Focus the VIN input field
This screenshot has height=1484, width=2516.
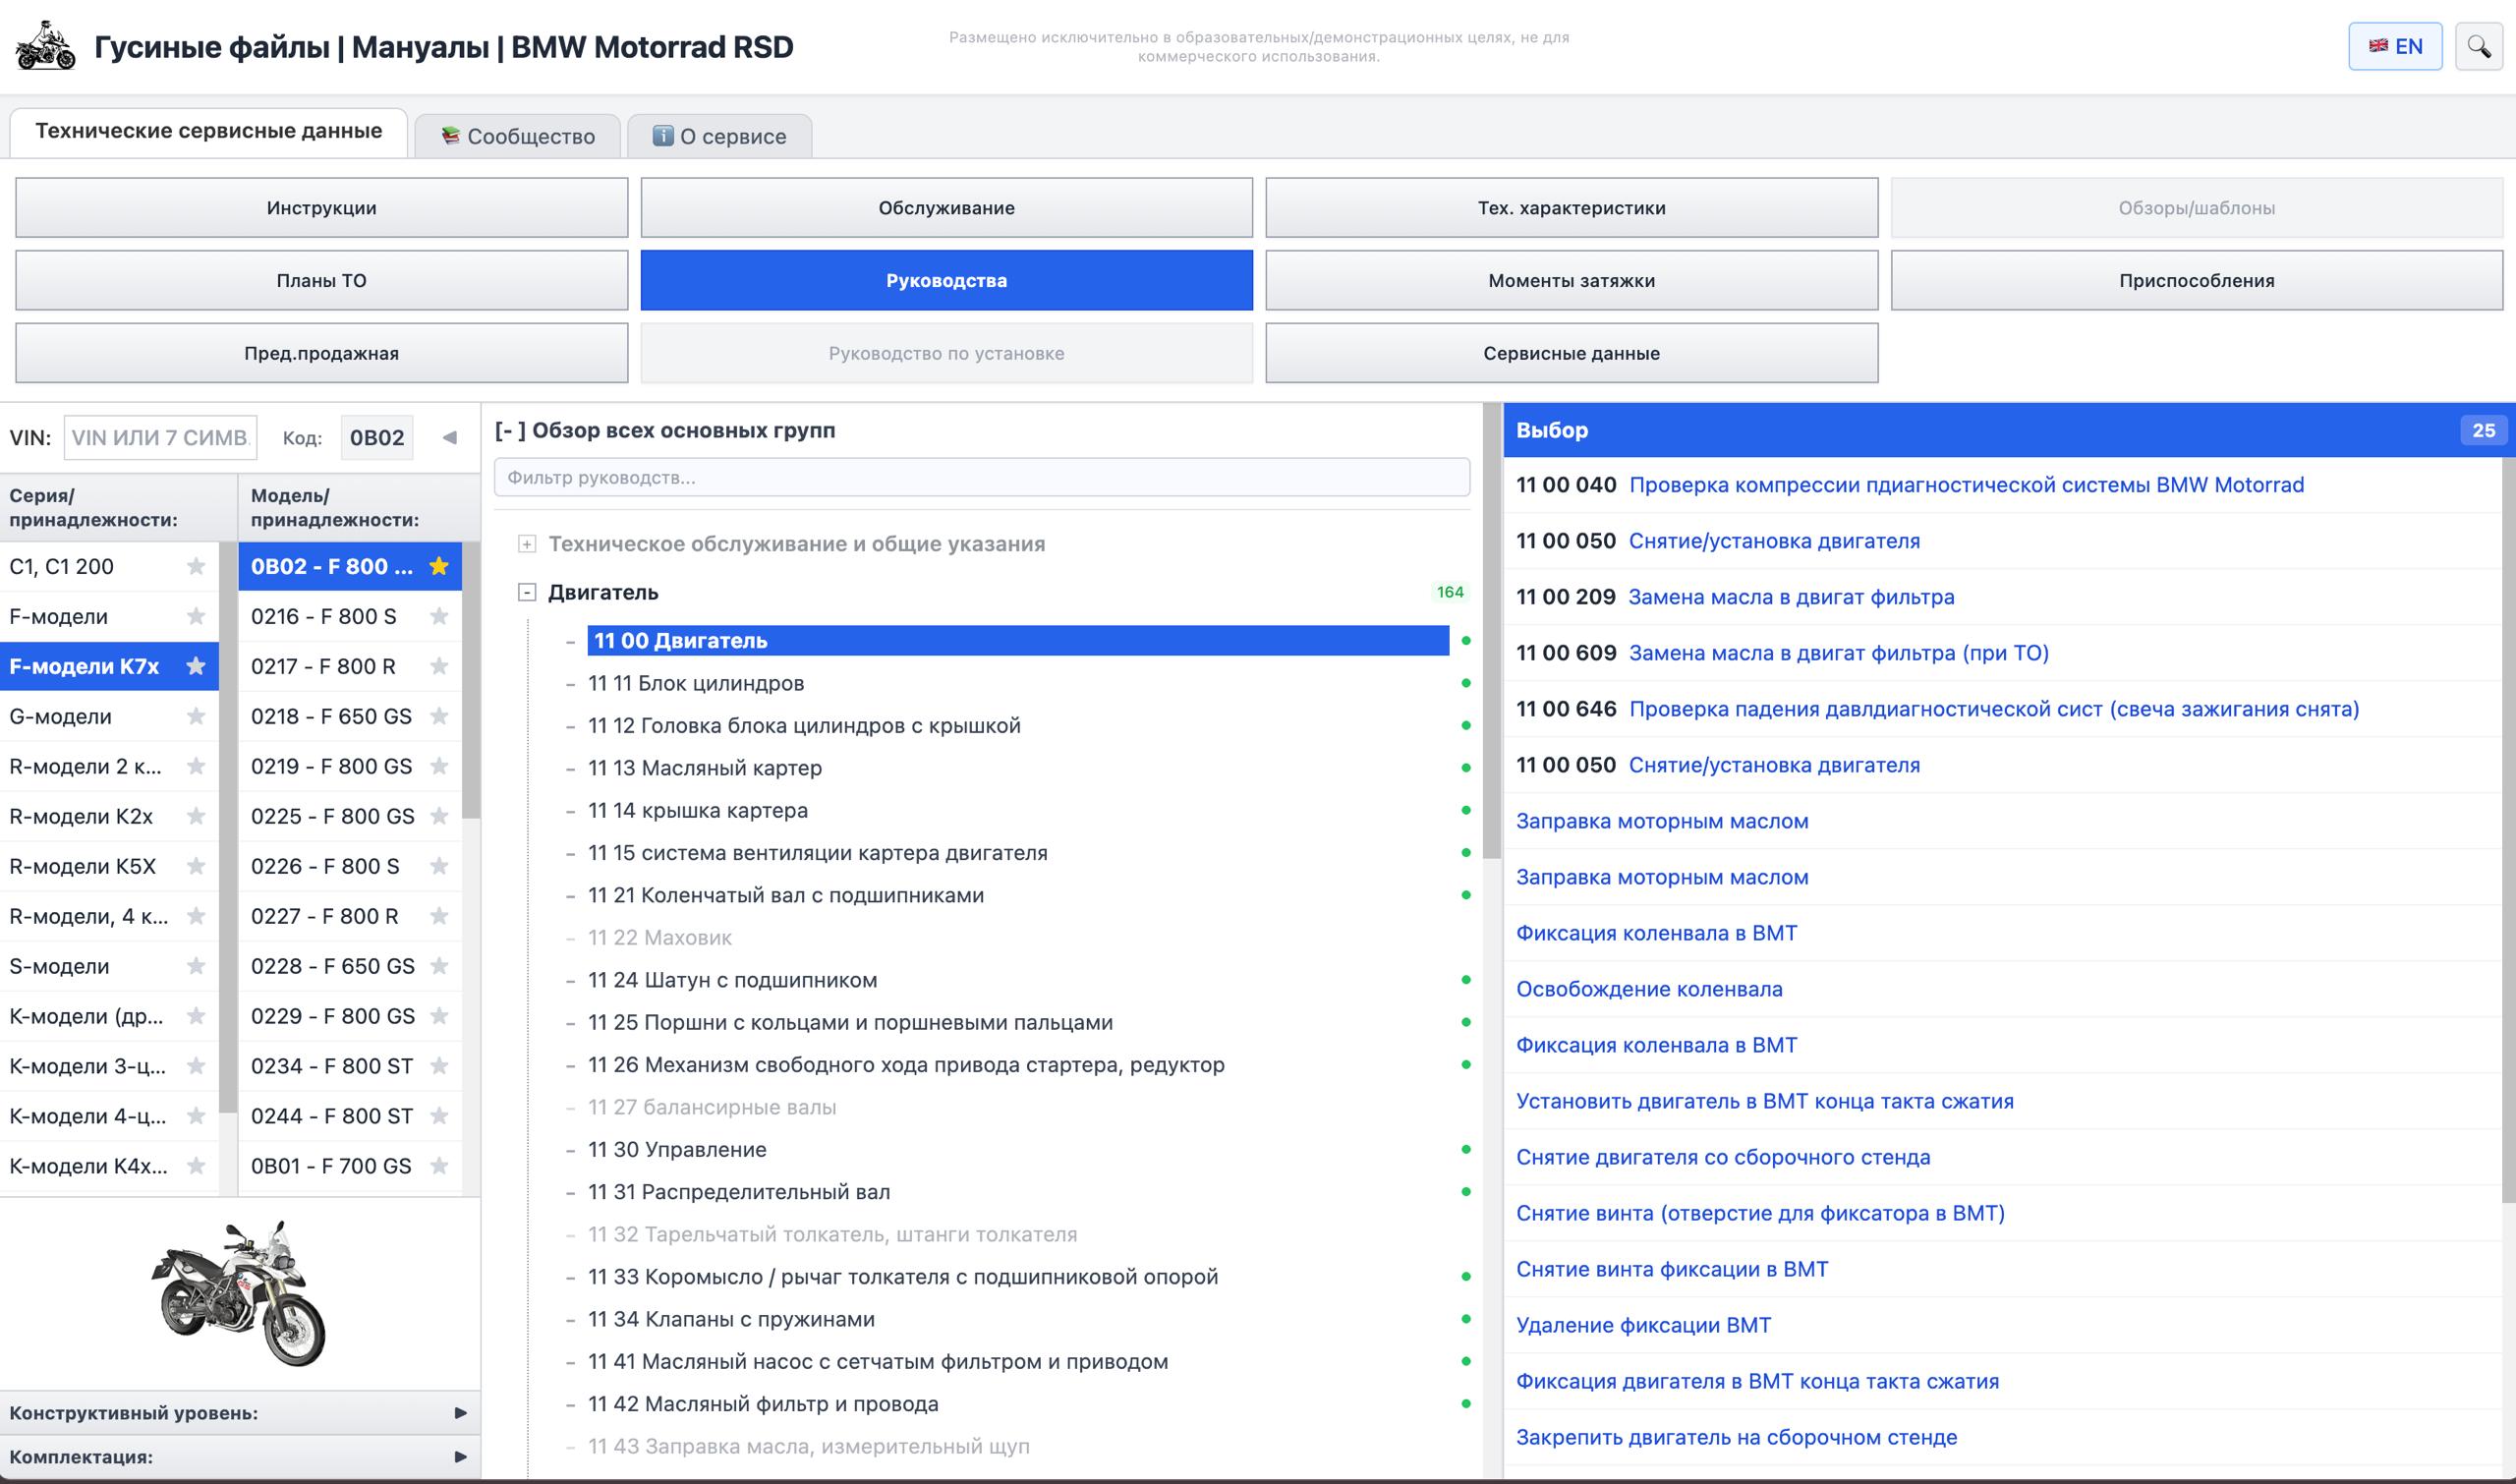point(160,438)
